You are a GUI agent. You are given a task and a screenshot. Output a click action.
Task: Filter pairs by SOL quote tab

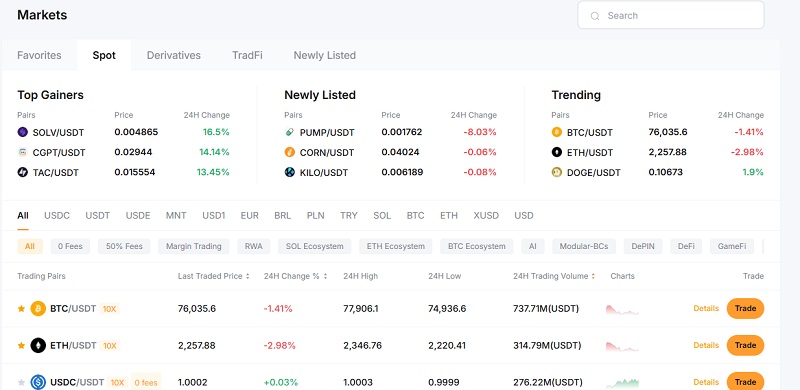coord(382,215)
